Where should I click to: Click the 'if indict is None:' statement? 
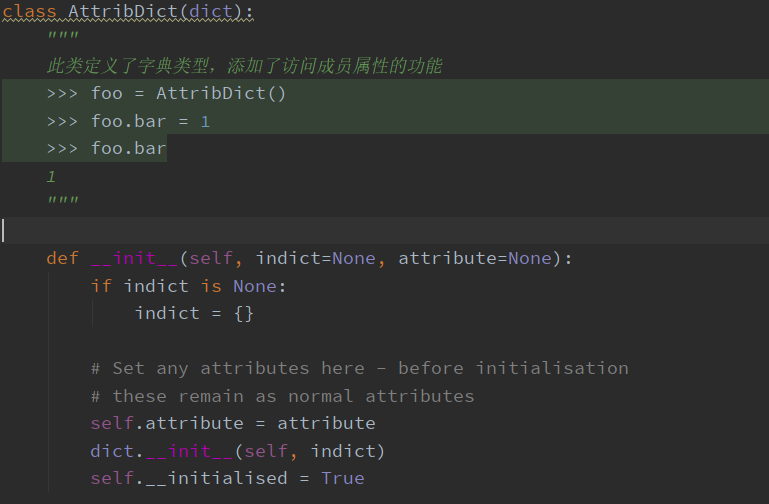(188, 286)
